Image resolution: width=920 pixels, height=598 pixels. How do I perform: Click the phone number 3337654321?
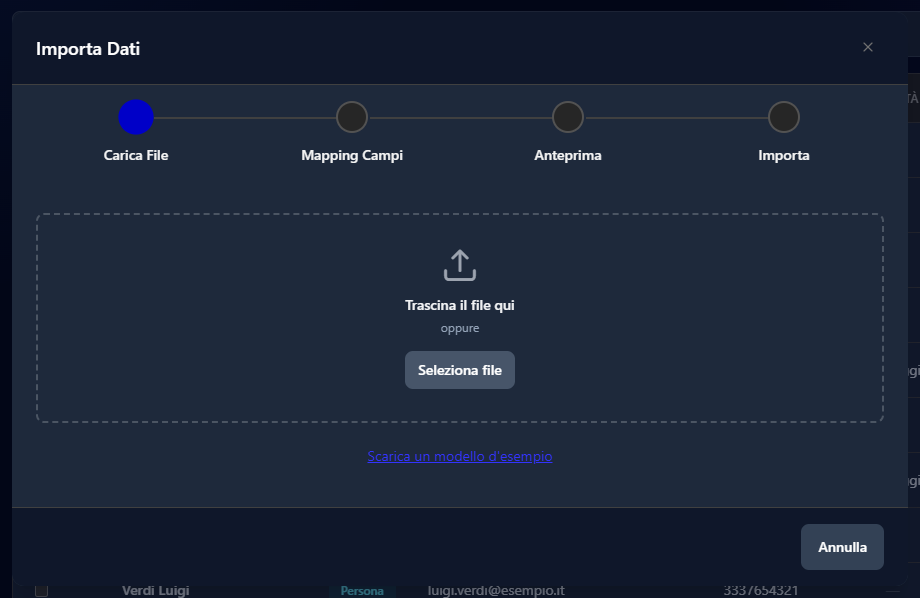[760, 590]
